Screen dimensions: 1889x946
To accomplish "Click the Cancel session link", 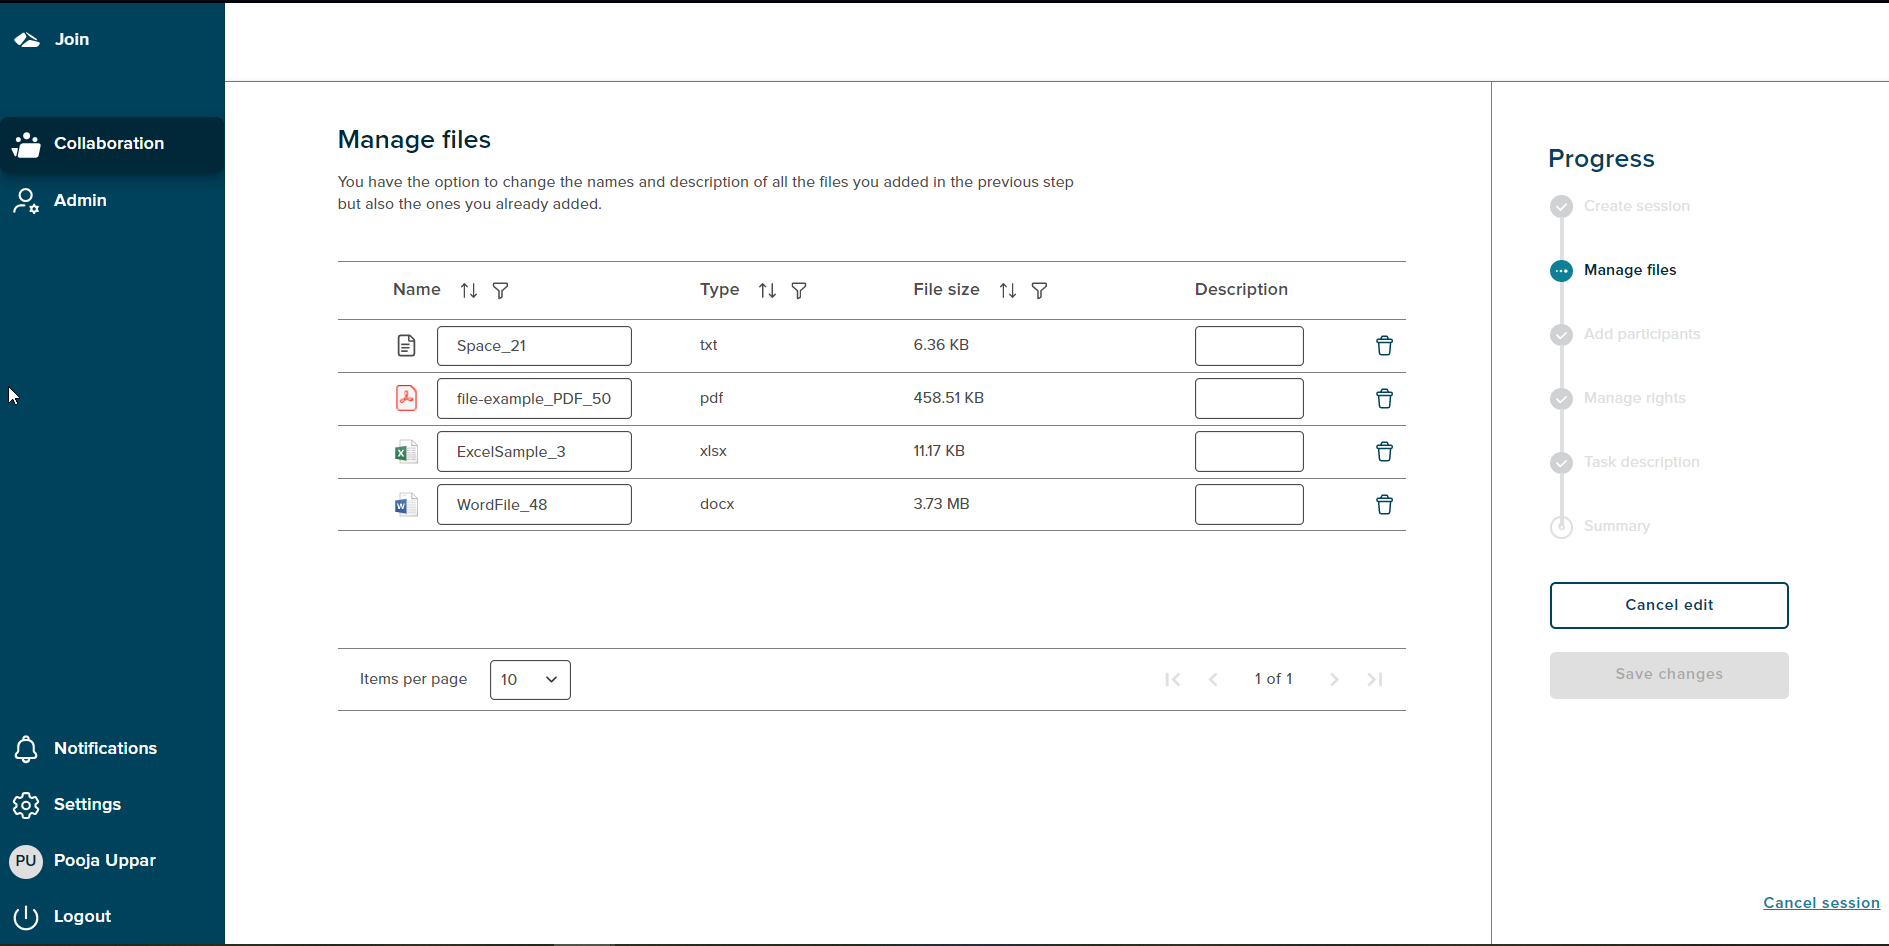I will [x=1821, y=903].
